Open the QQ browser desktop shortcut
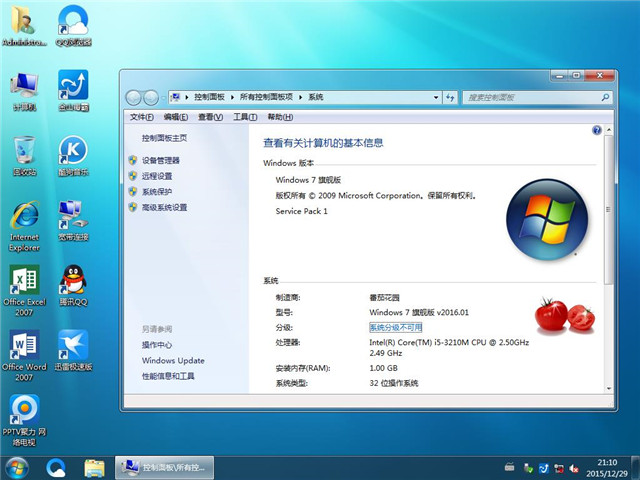Image resolution: width=640 pixels, height=480 pixels. [x=73, y=24]
